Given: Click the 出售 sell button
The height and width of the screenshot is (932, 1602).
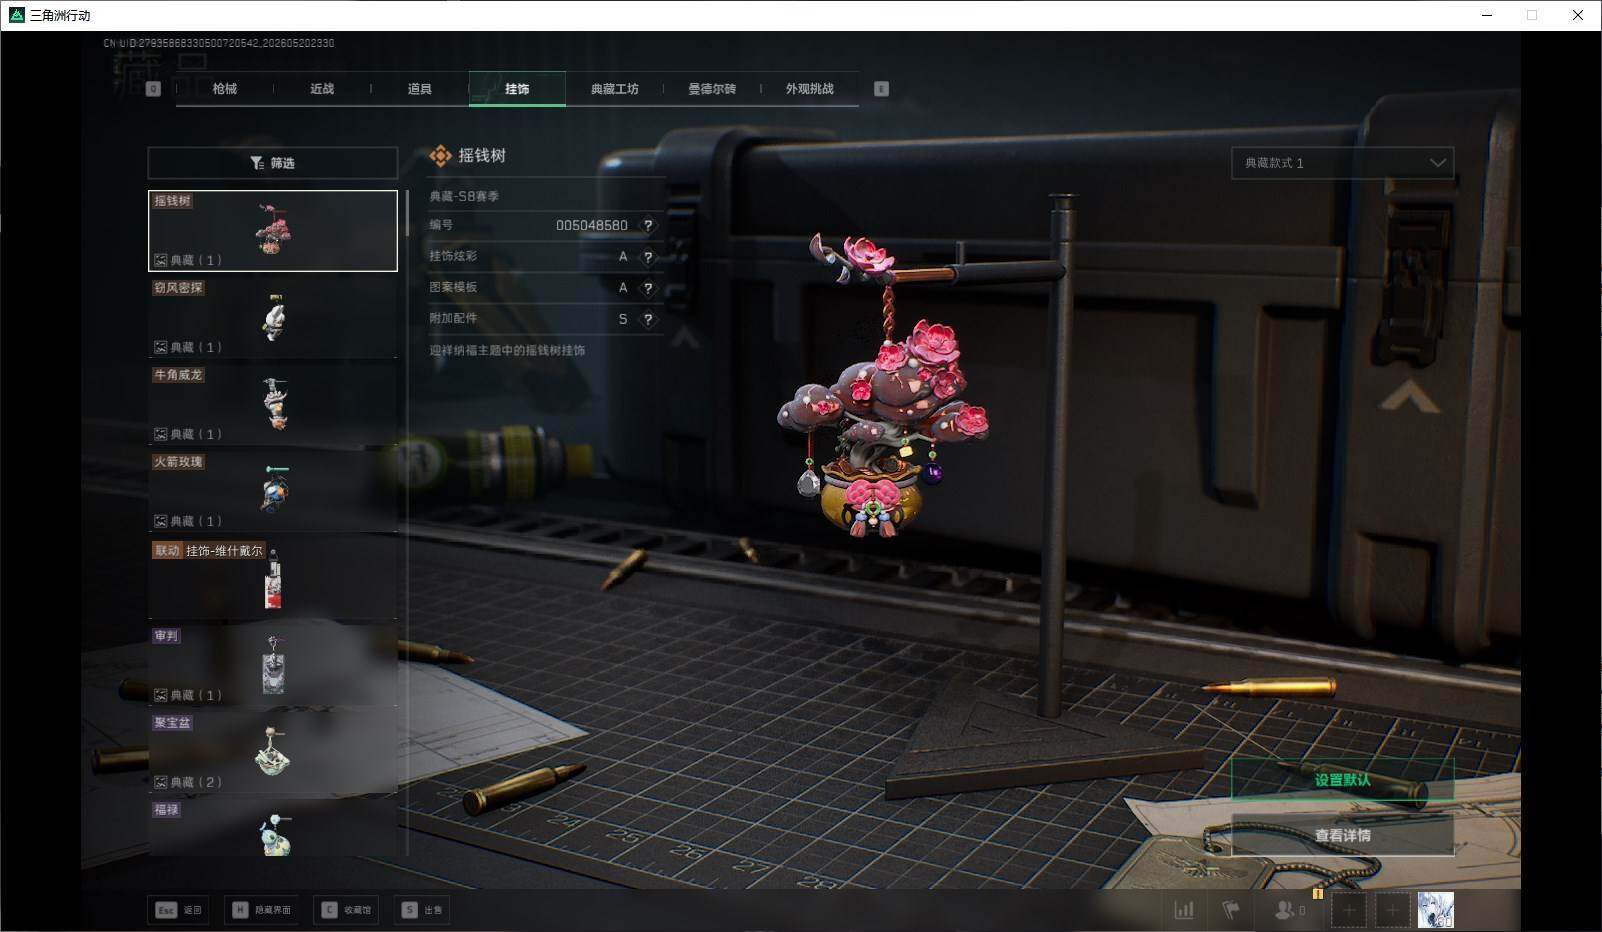Looking at the screenshot, I should (x=422, y=910).
